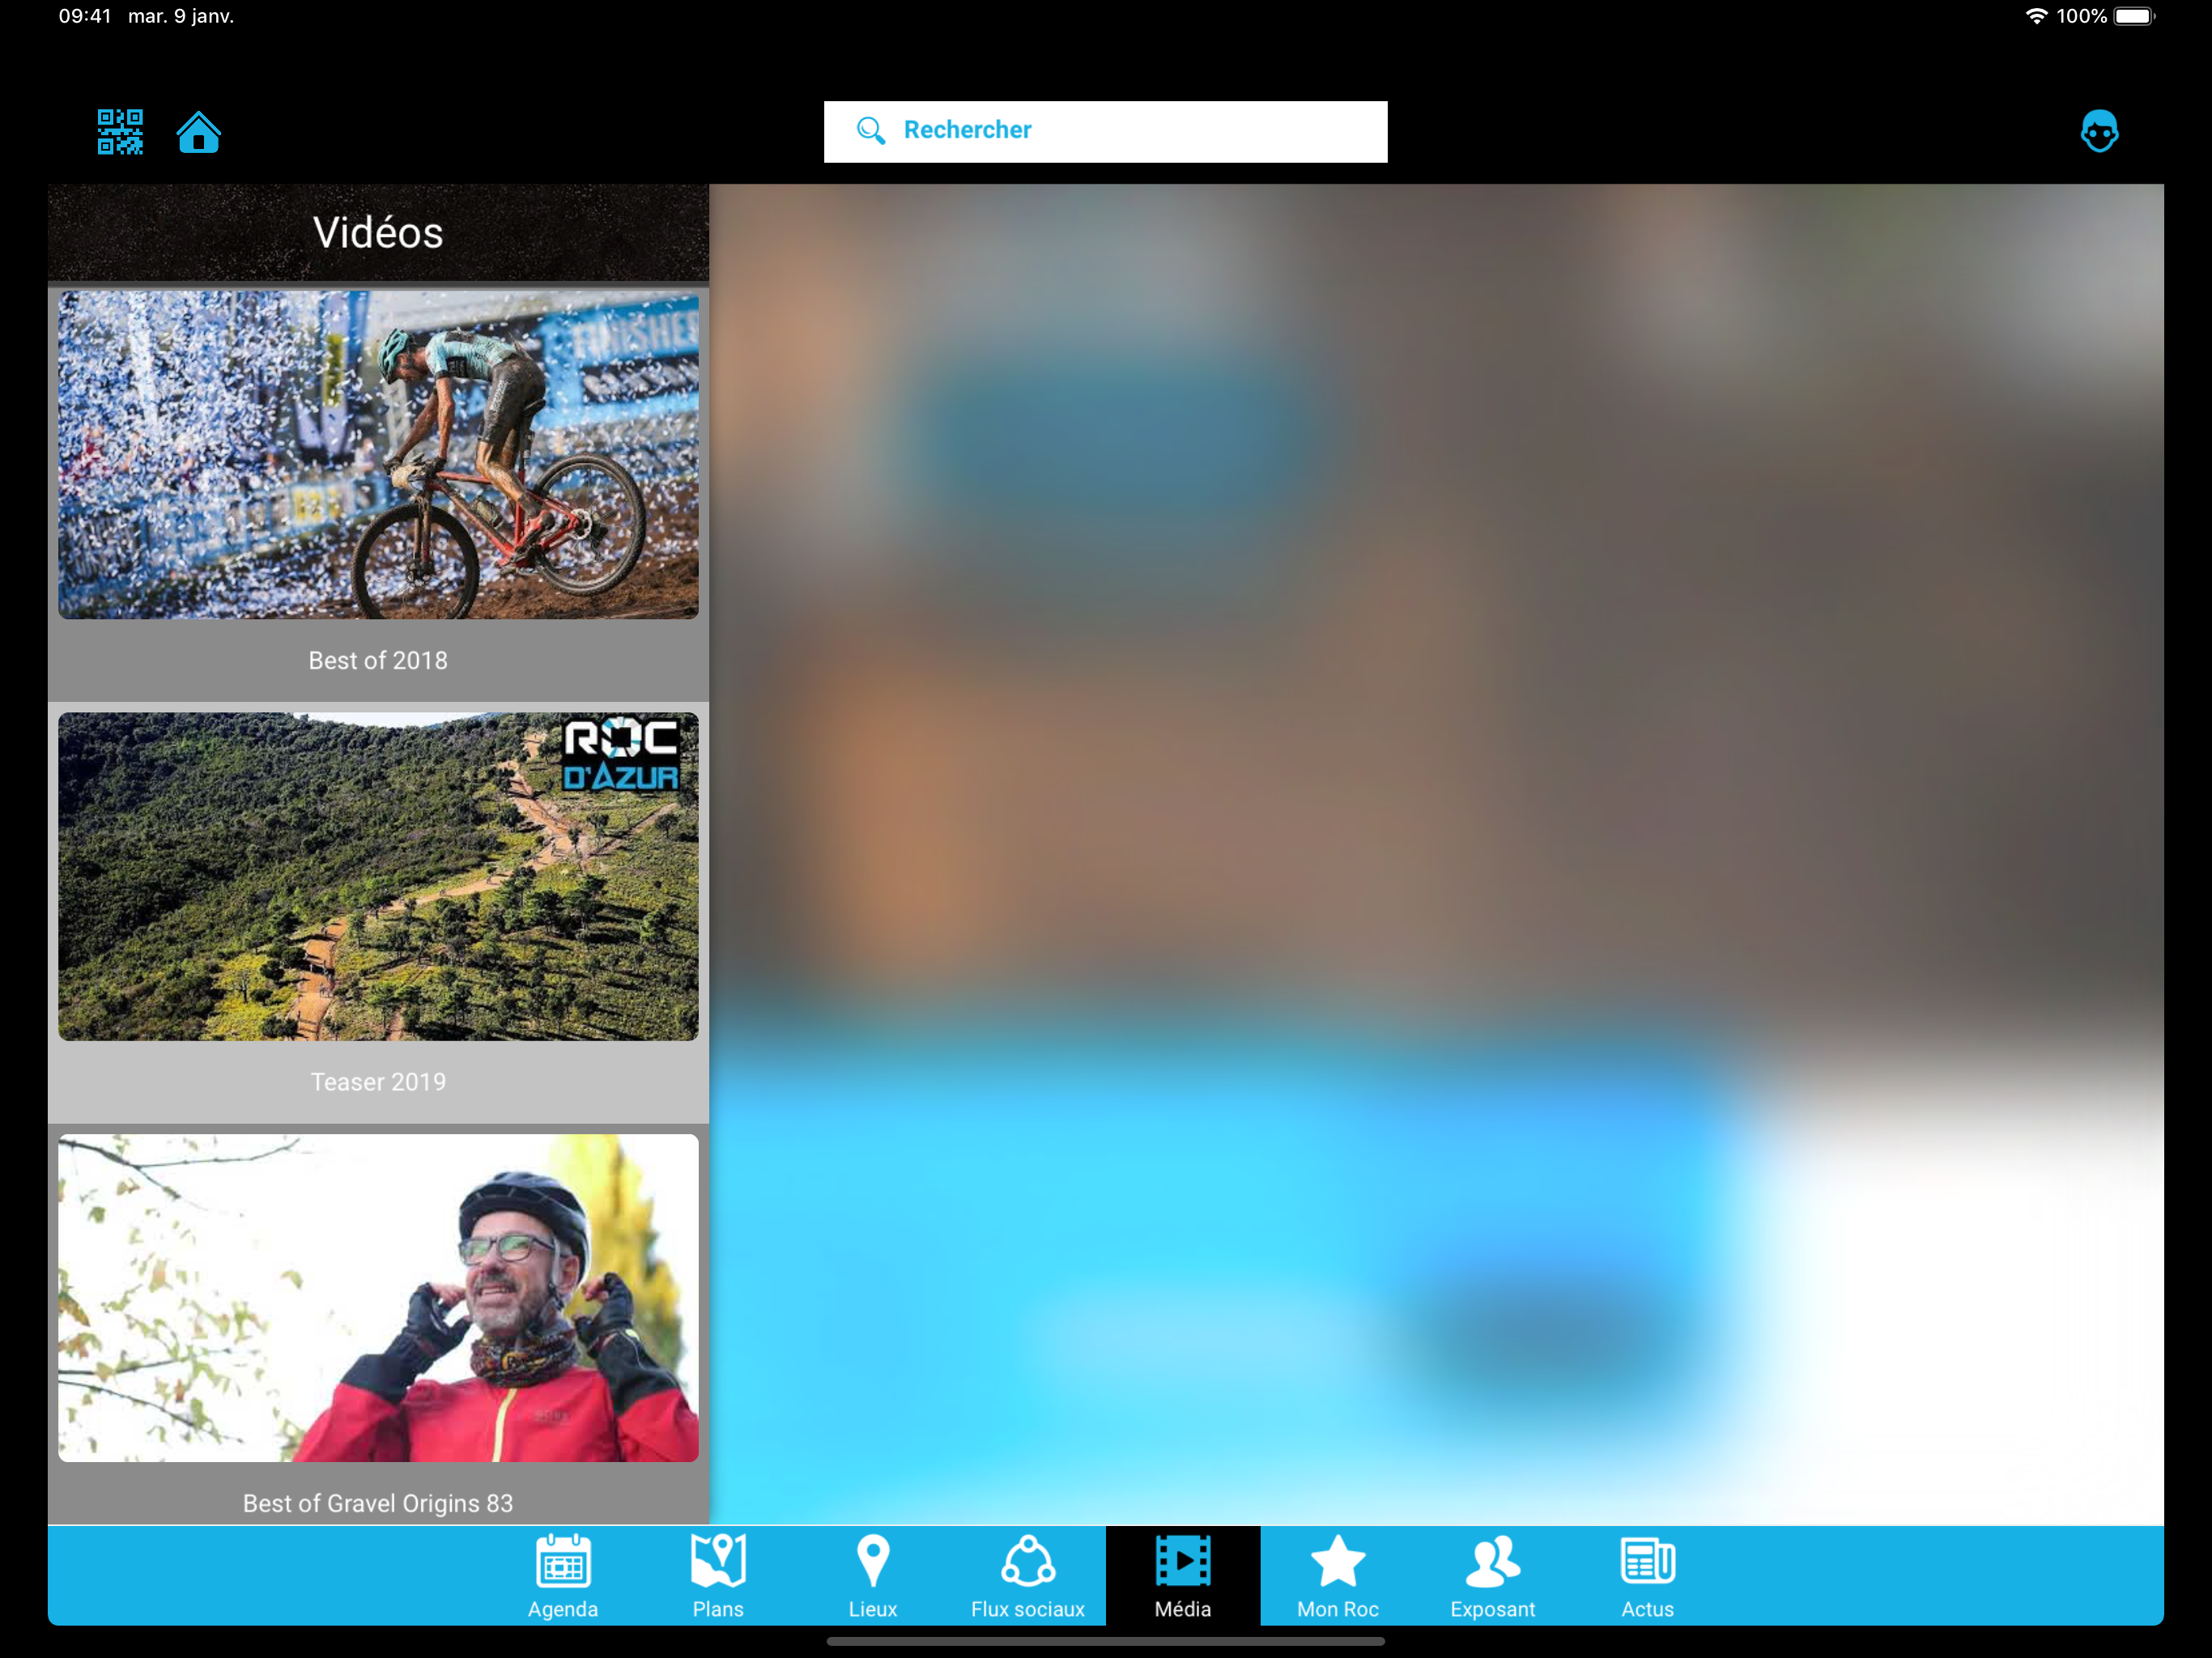Tap the Vidéos header bar
2212x1658 pixels.
(378, 233)
